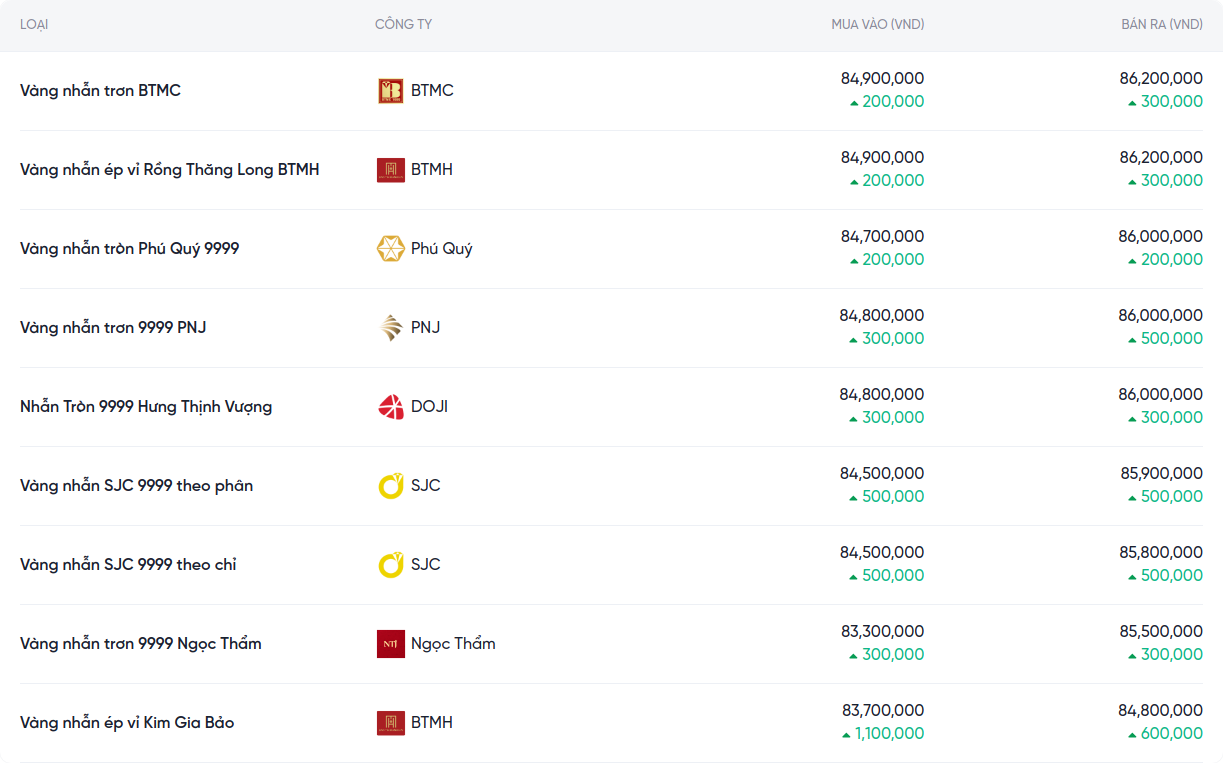Click the 1,100,000 price increase value
The height and width of the screenshot is (763, 1223).
[889, 734]
